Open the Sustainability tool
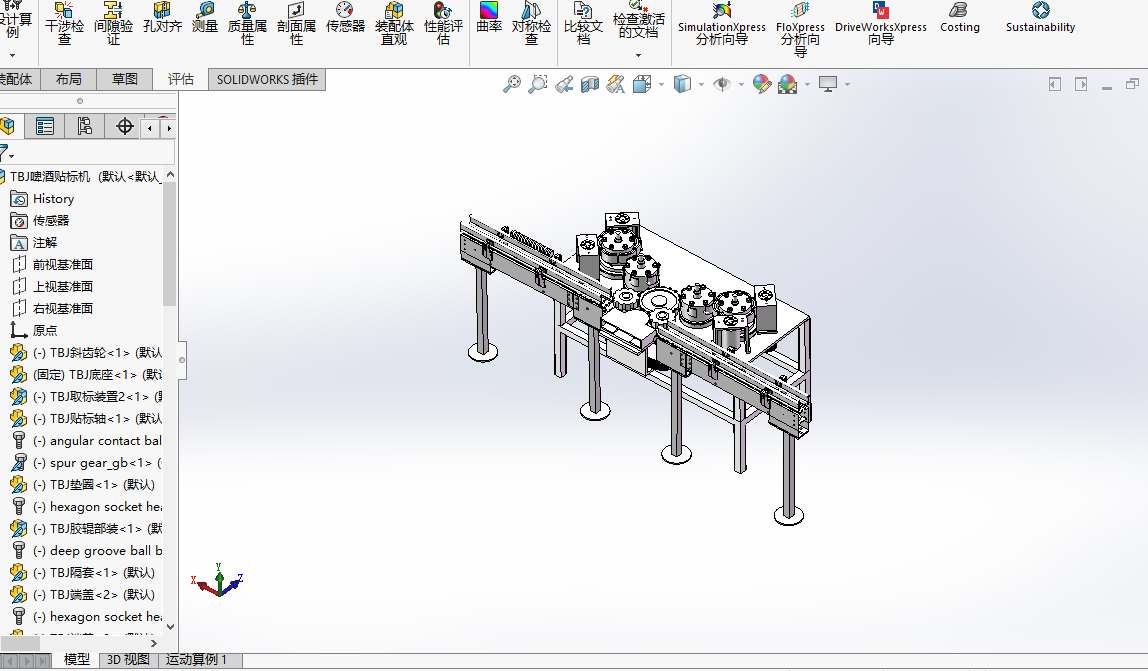 (1040, 18)
